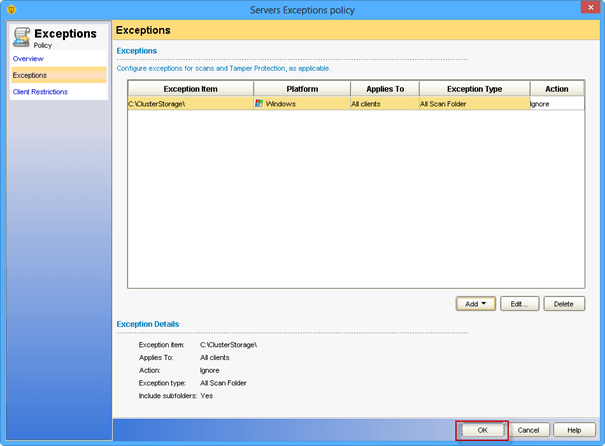Sort by the Exception Item column header

[189, 89]
